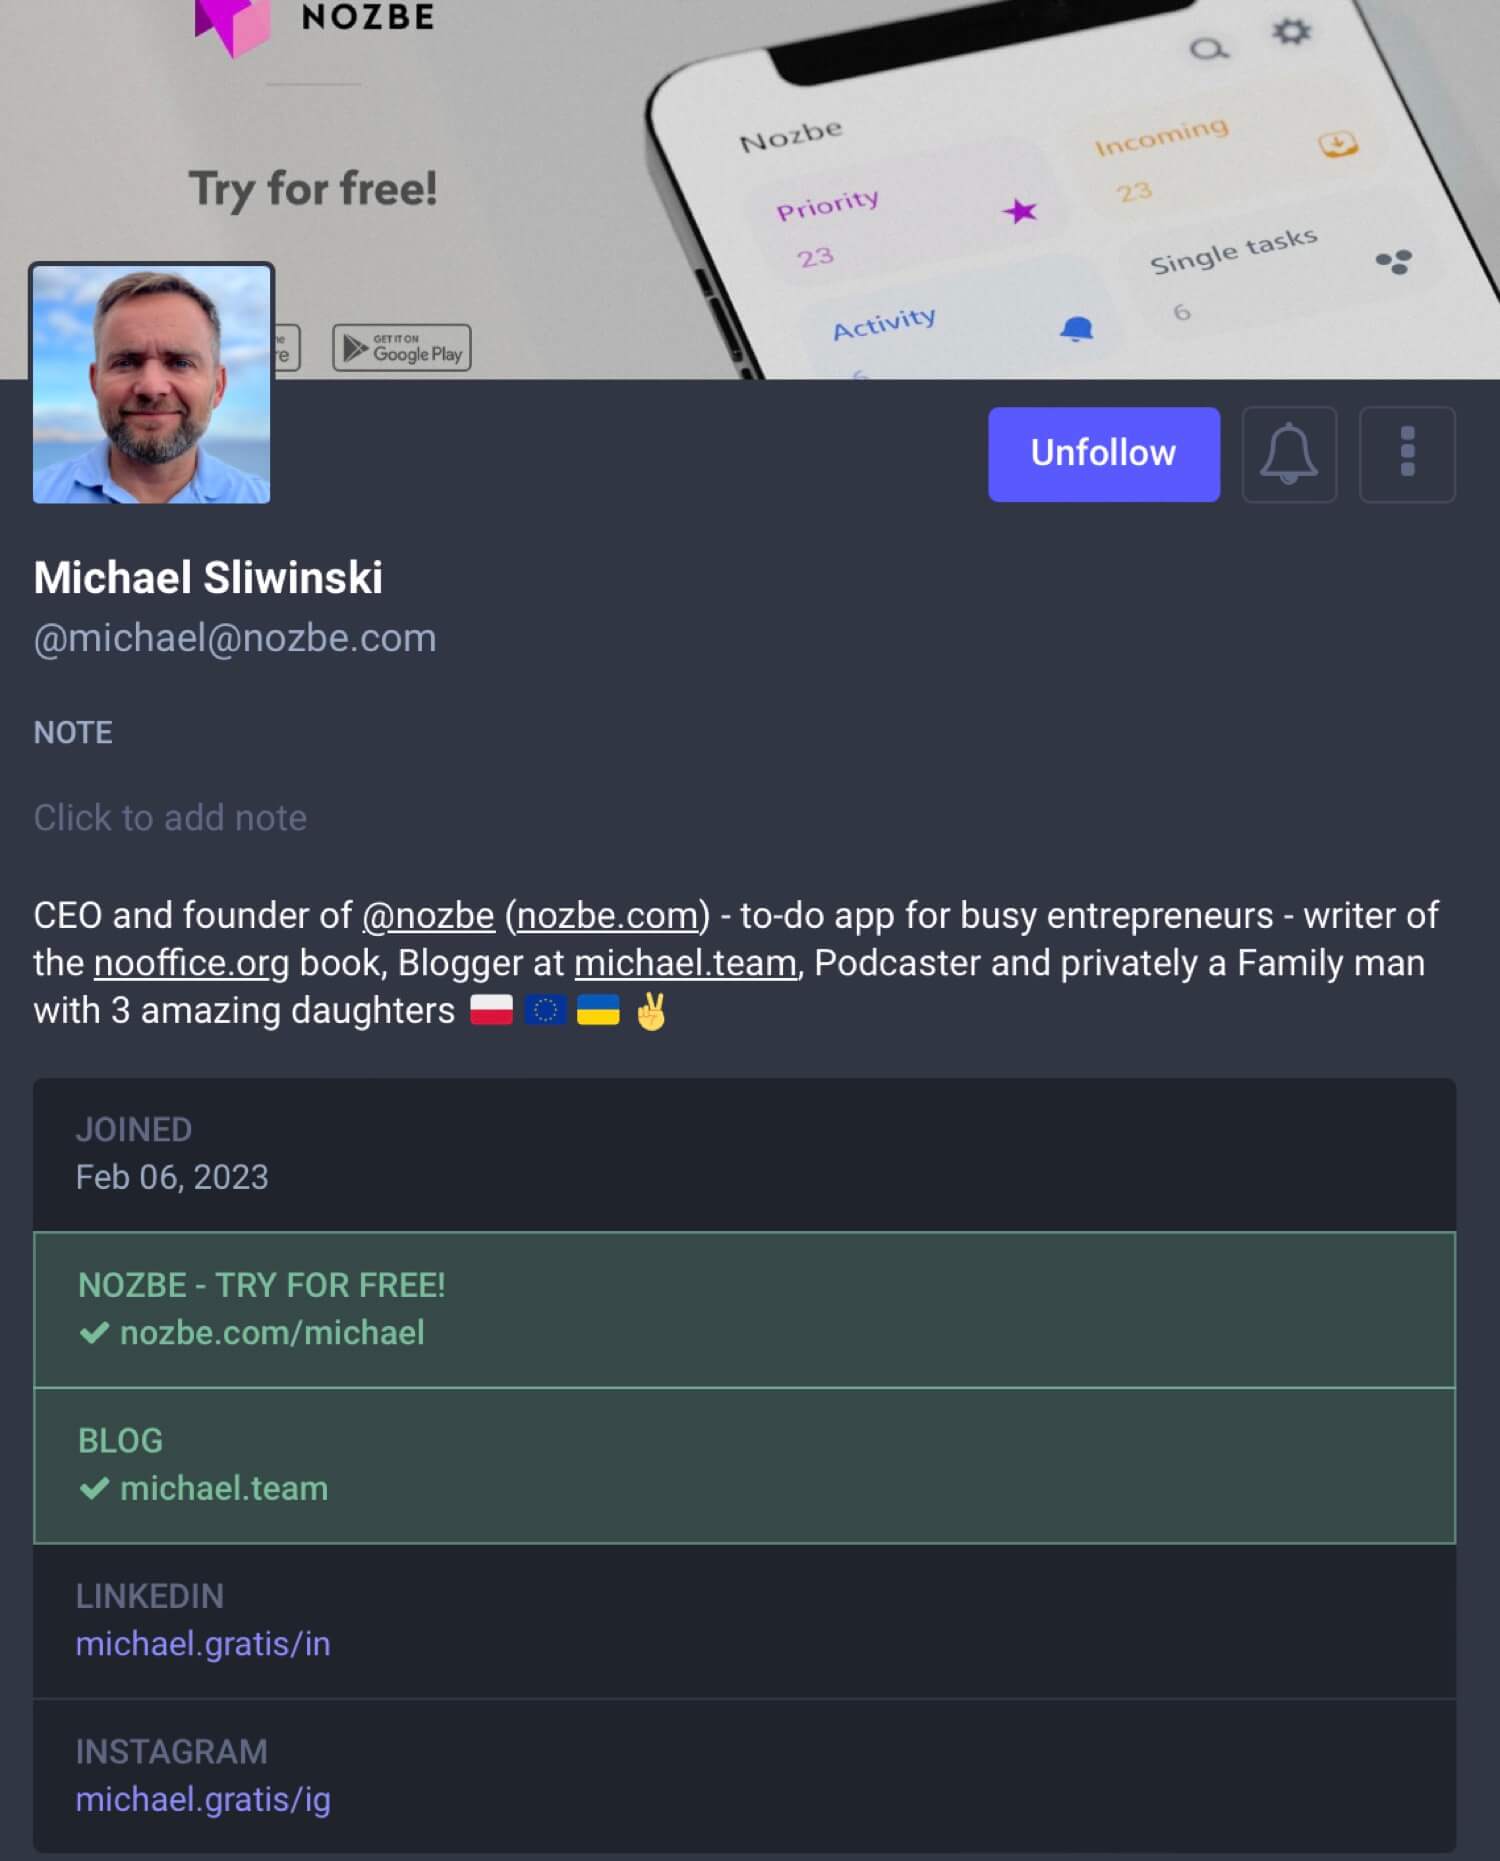This screenshot has height=1861, width=1500.
Task: Click the green checkmark beside michael.team
Action: pyautogui.click(x=94, y=1488)
